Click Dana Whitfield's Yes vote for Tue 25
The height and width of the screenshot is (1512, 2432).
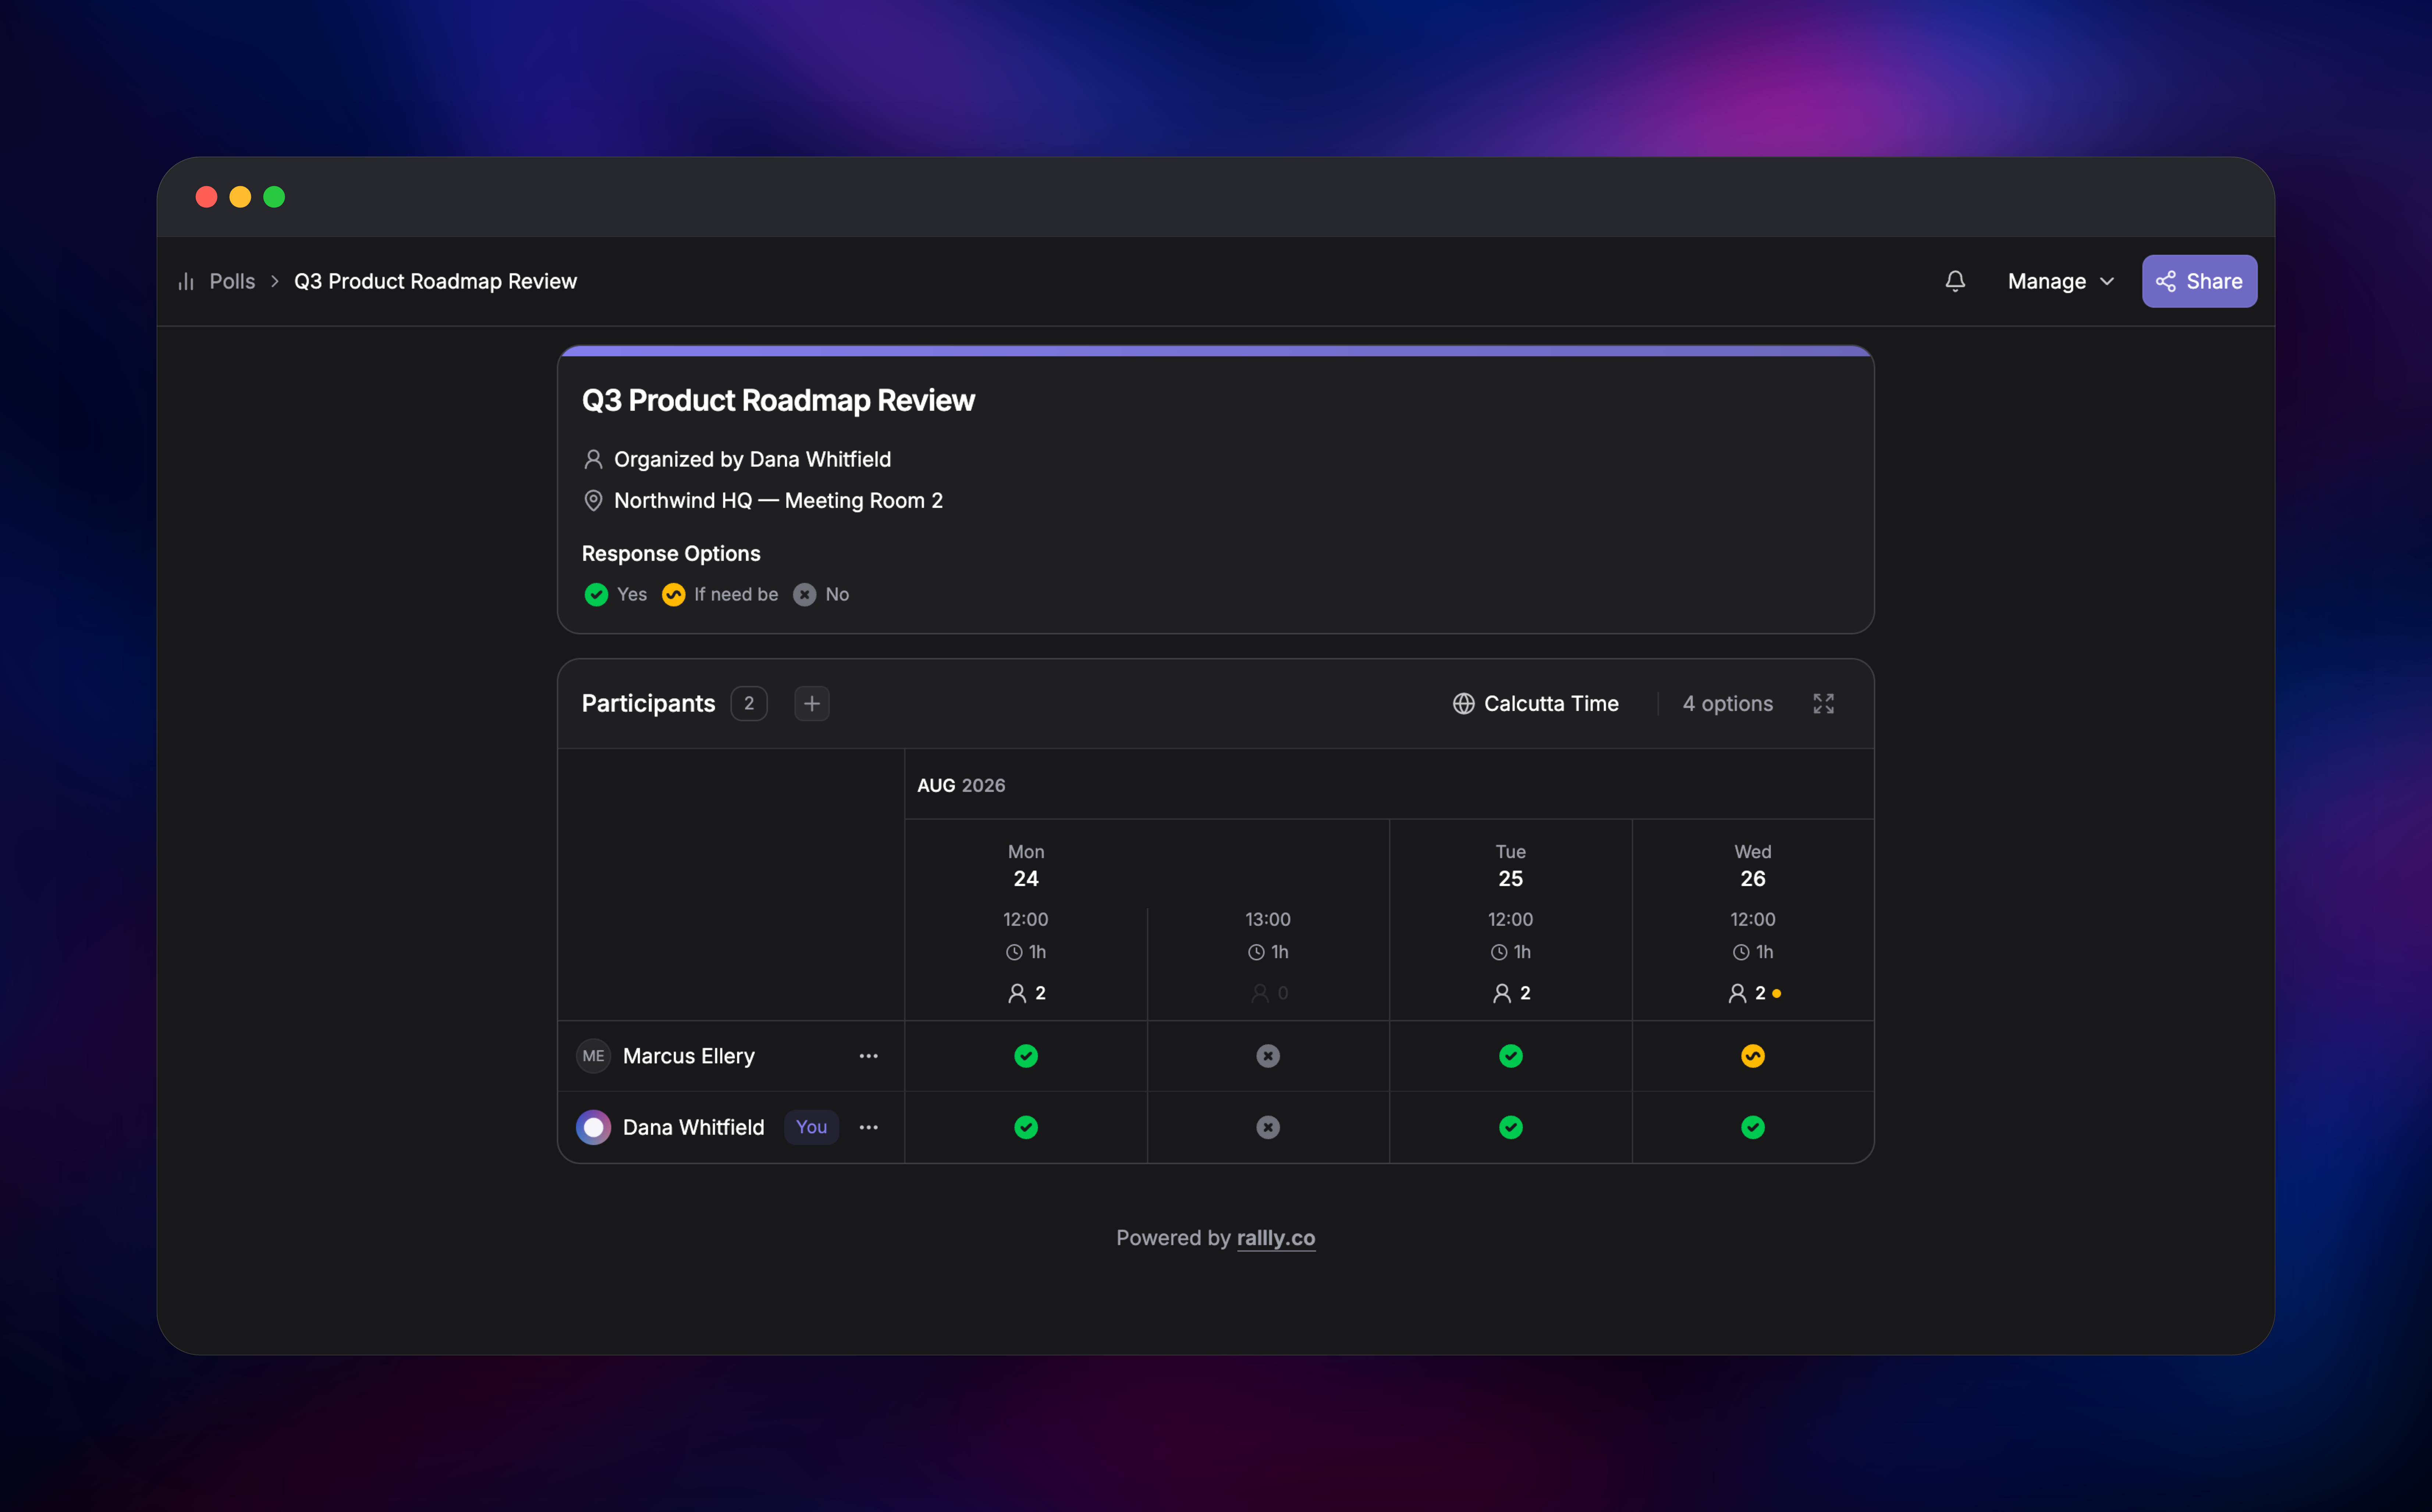coord(1511,1127)
